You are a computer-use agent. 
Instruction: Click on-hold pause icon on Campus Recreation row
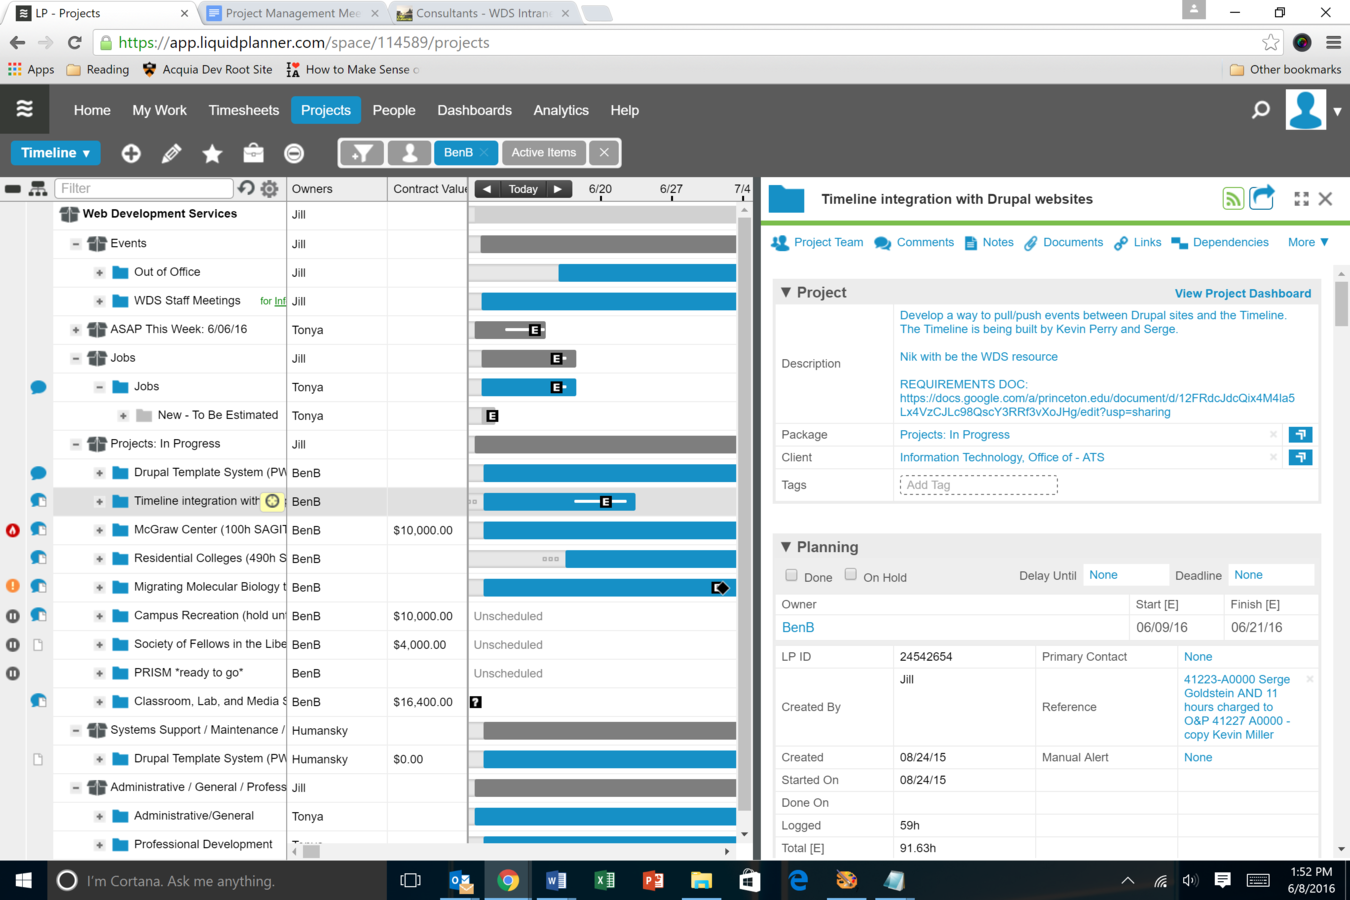pyautogui.click(x=13, y=616)
